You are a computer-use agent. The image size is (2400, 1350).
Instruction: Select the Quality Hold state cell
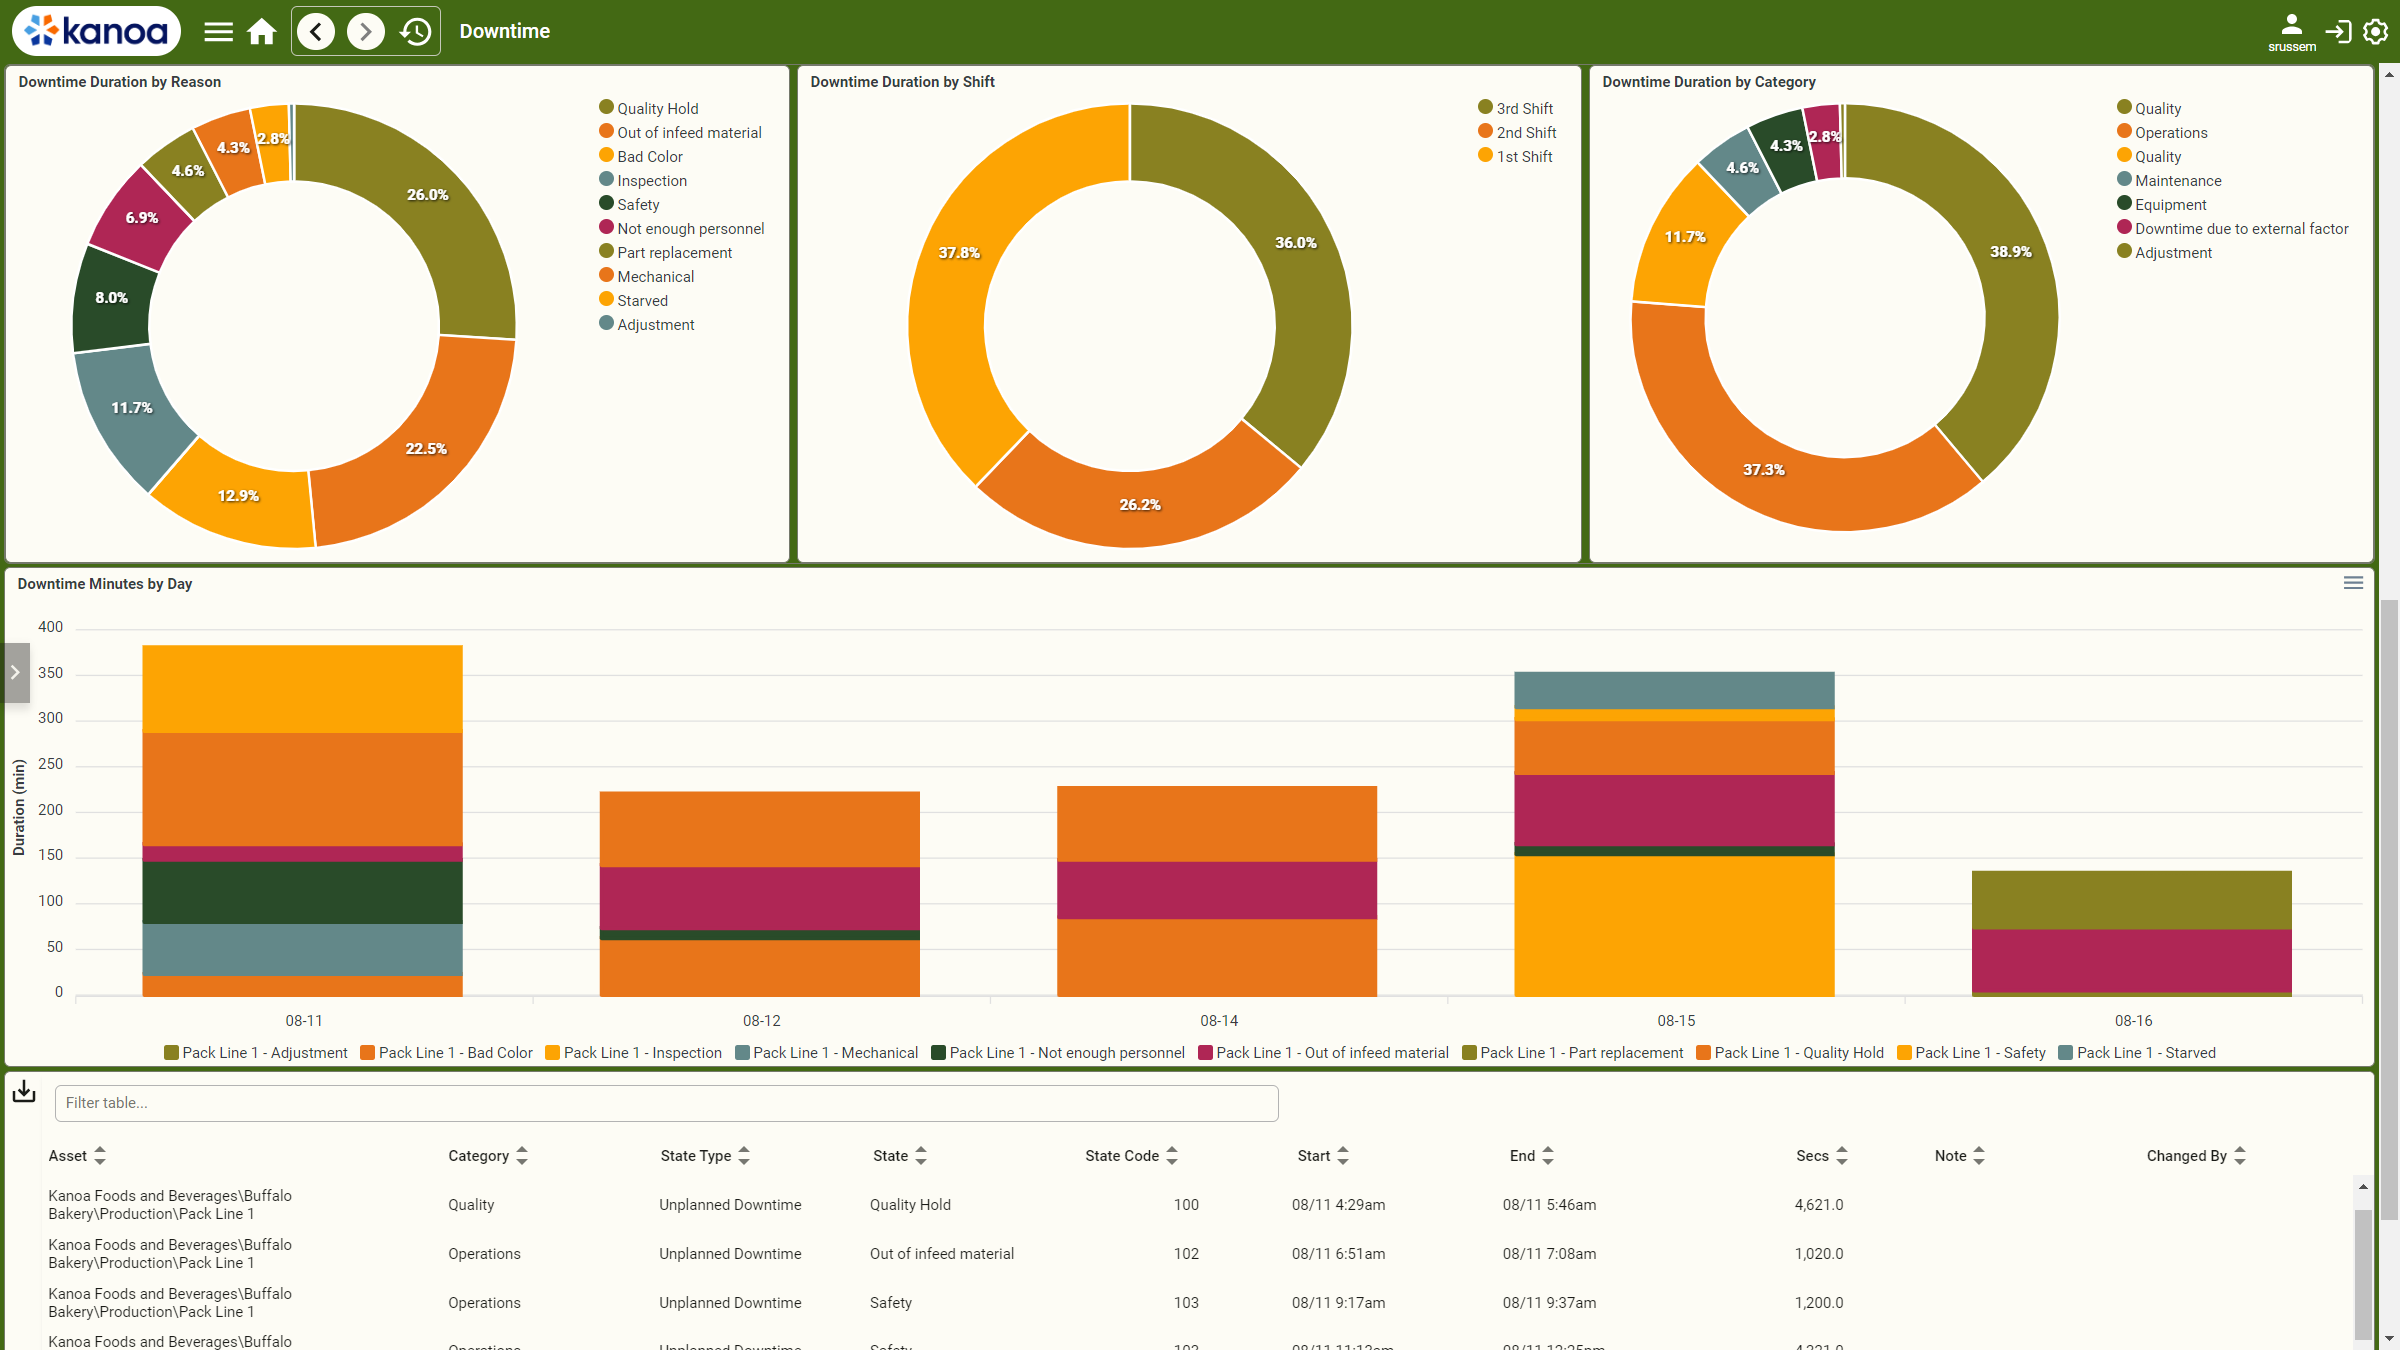[910, 1205]
